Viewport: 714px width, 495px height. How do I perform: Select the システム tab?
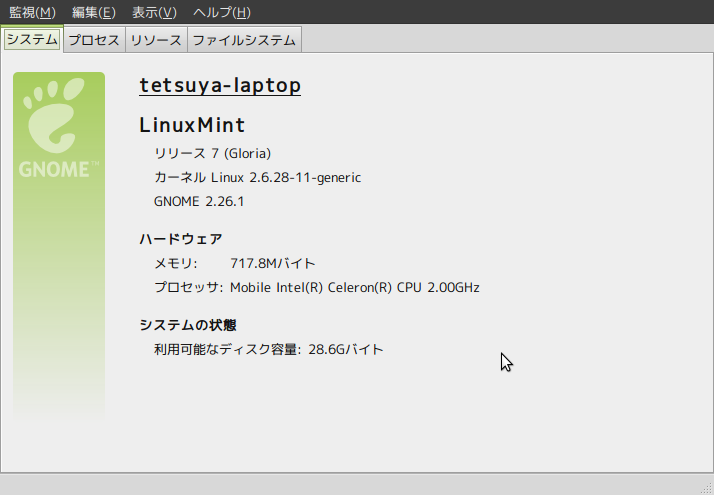pos(32,40)
